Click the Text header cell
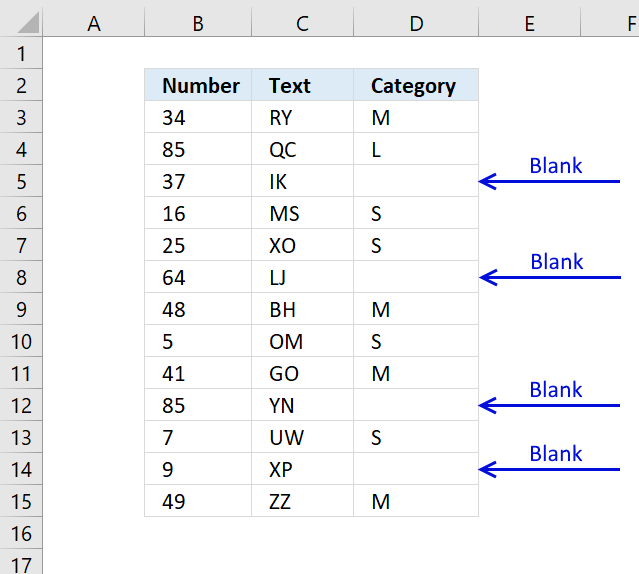The width and height of the screenshot is (639, 574). [302, 85]
